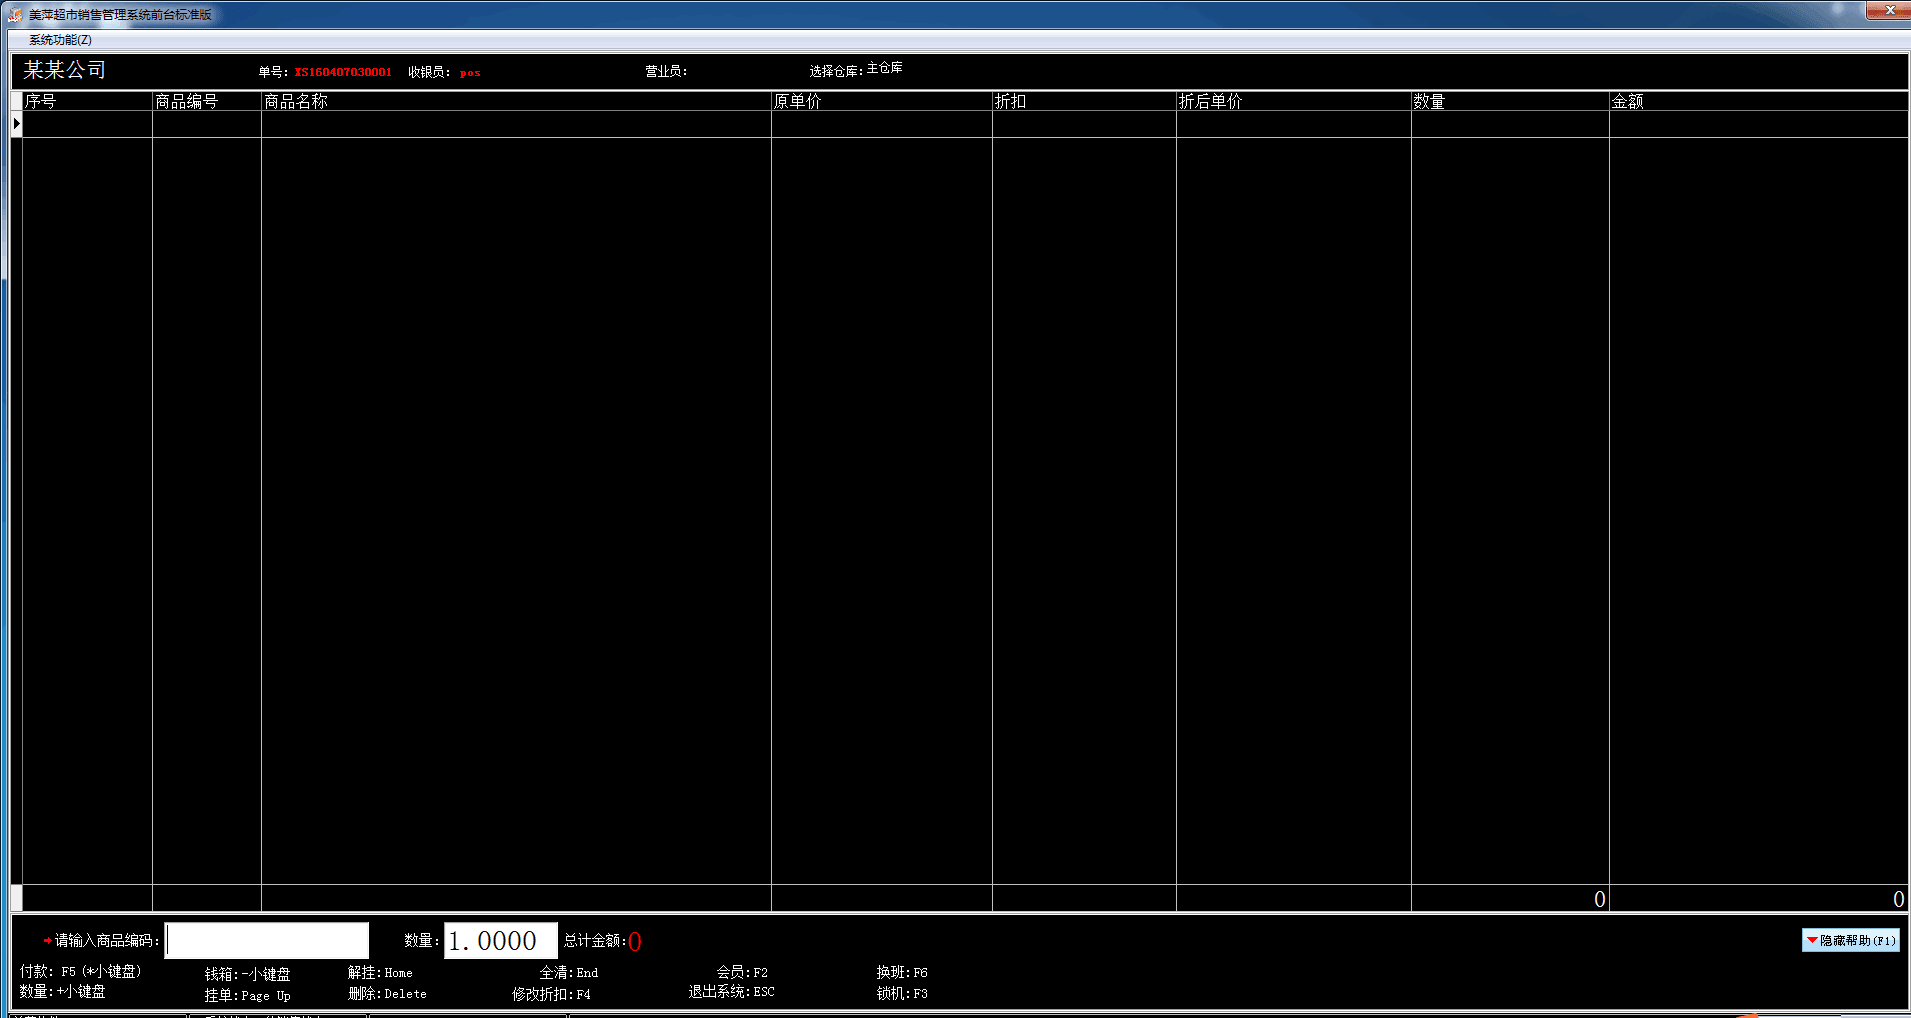Click the 数量 field showing 1.0000

tap(499, 941)
